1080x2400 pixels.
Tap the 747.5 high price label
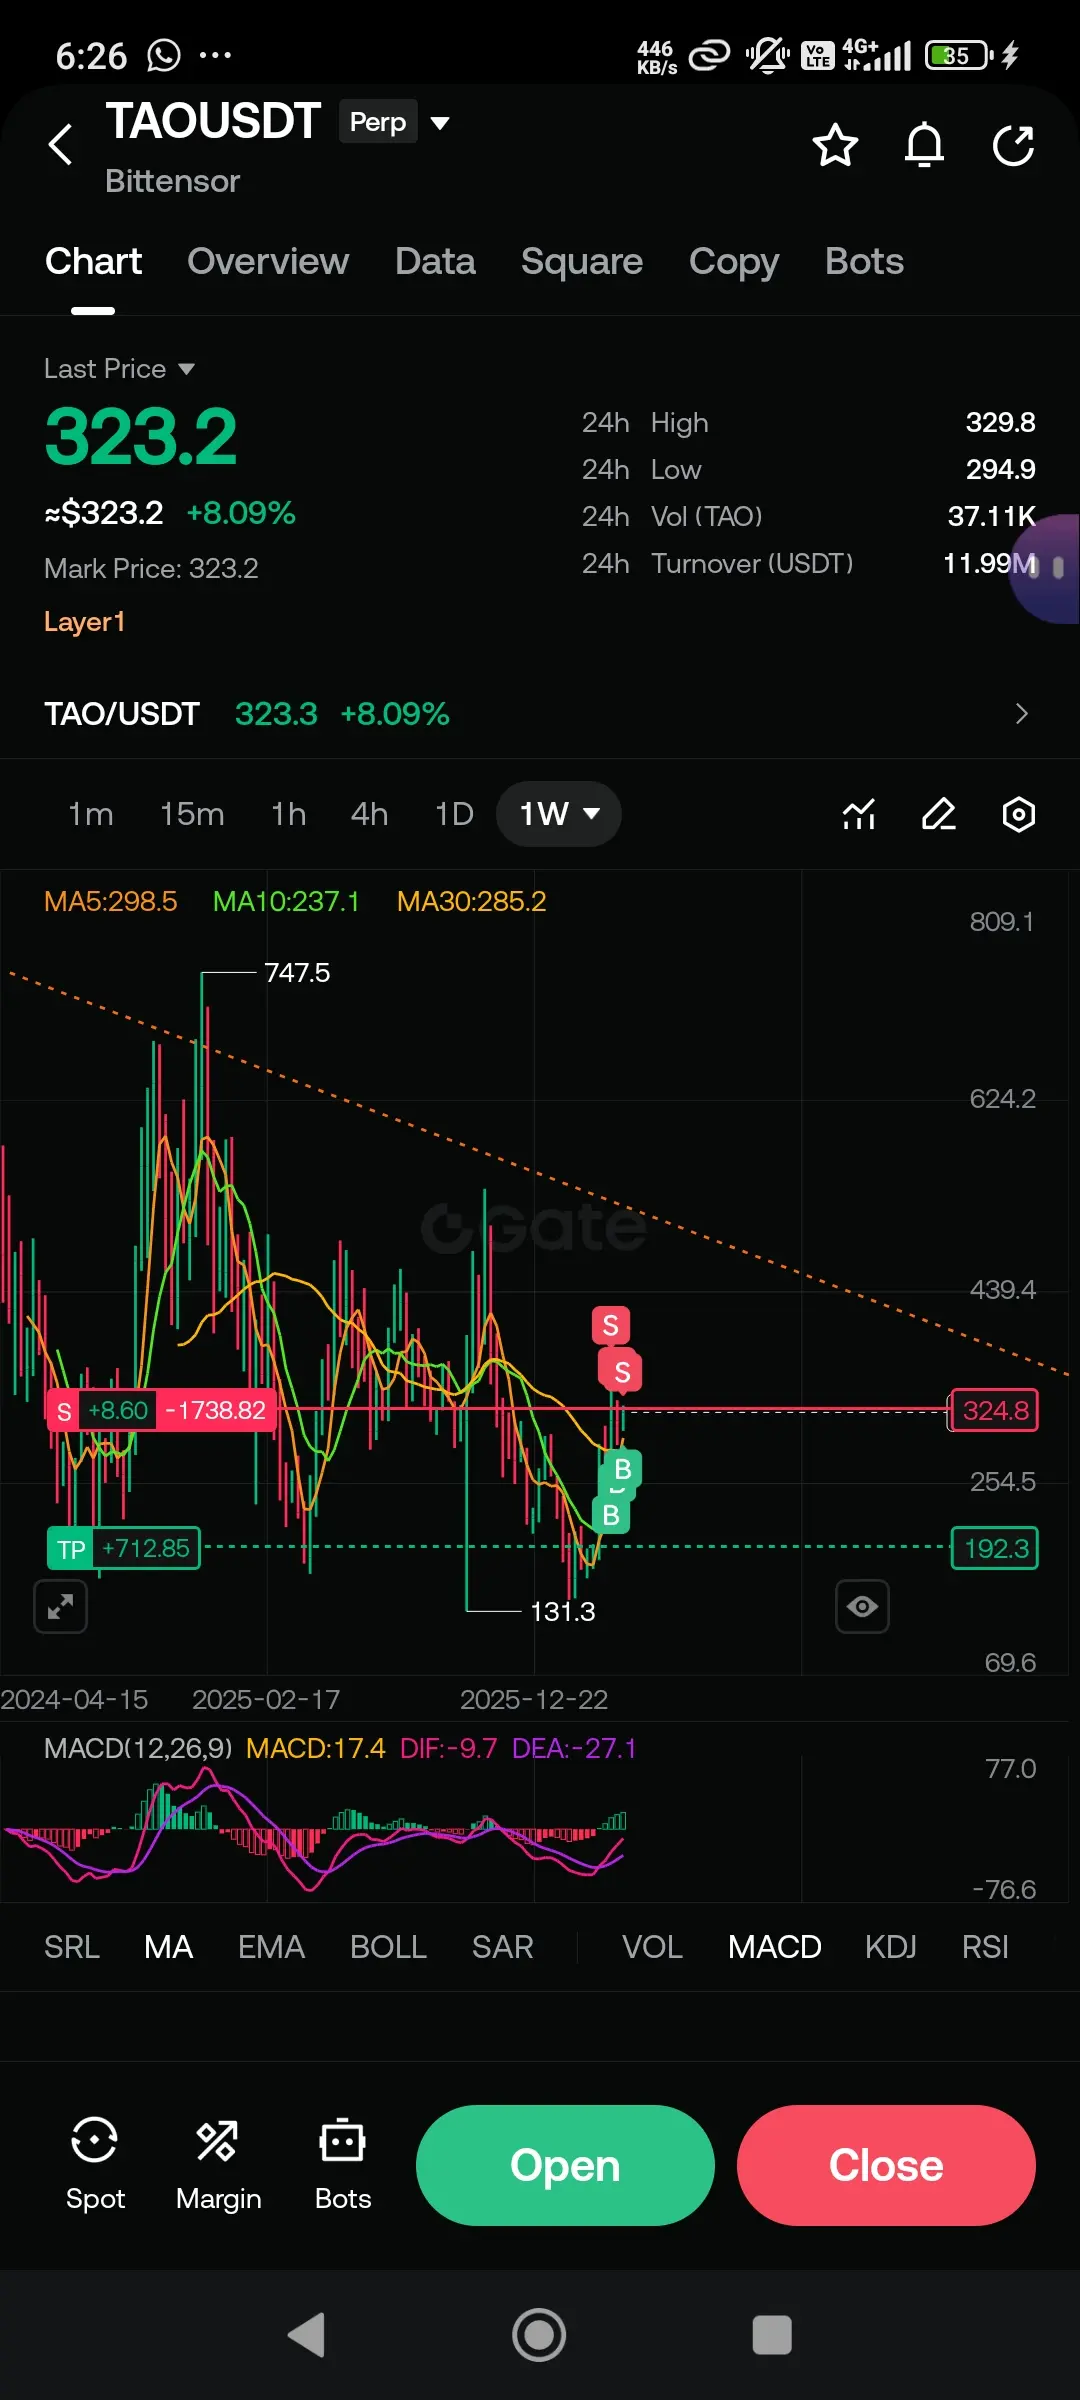click(297, 972)
